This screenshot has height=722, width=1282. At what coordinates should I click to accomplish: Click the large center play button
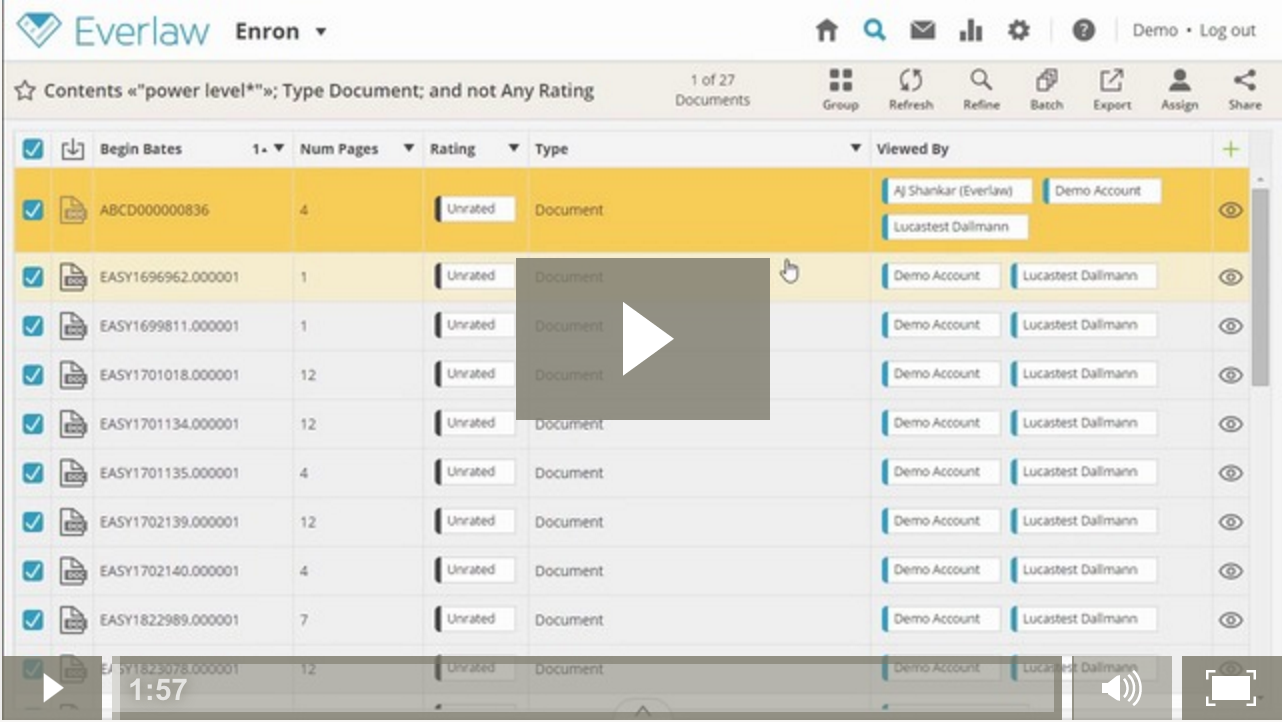[643, 339]
